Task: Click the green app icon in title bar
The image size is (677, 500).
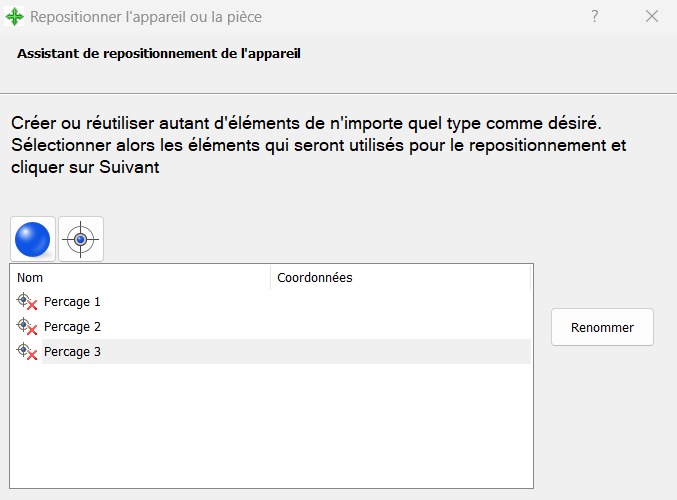Action: (x=15, y=17)
